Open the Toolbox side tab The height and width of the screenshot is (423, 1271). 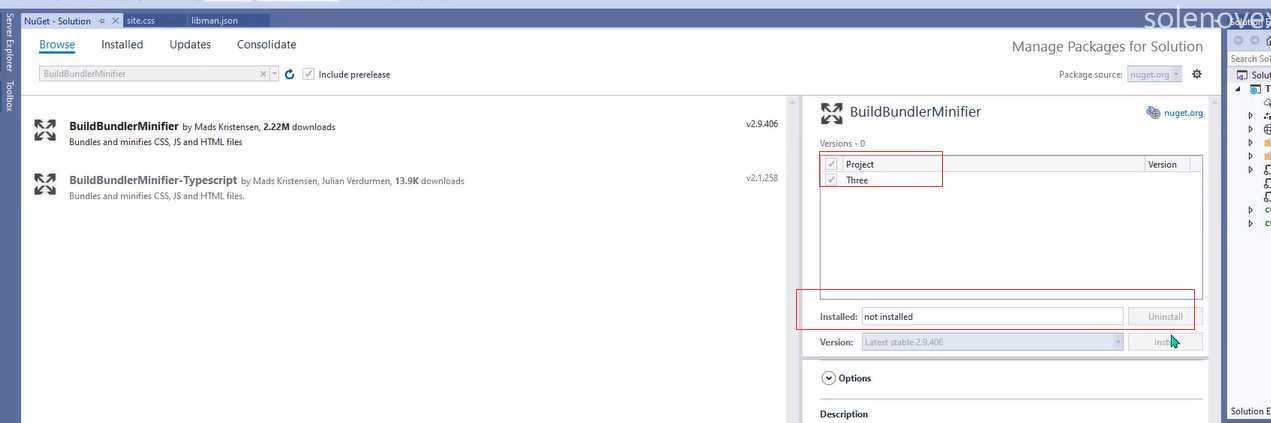click(9, 96)
